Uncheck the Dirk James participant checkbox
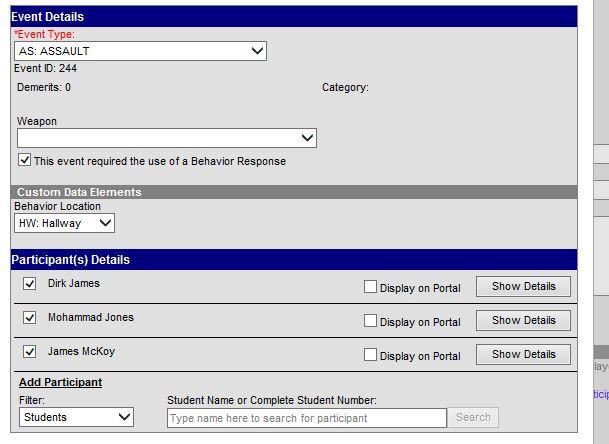The width and height of the screenshot is (609, 444). (30, 283)
